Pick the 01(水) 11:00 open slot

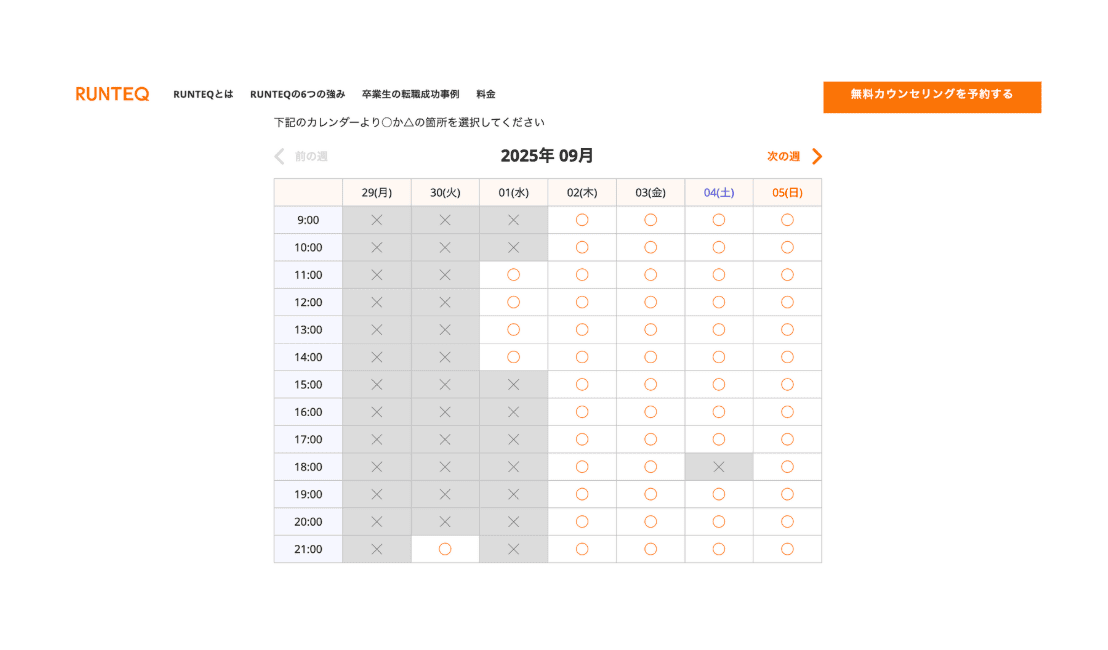513,274
